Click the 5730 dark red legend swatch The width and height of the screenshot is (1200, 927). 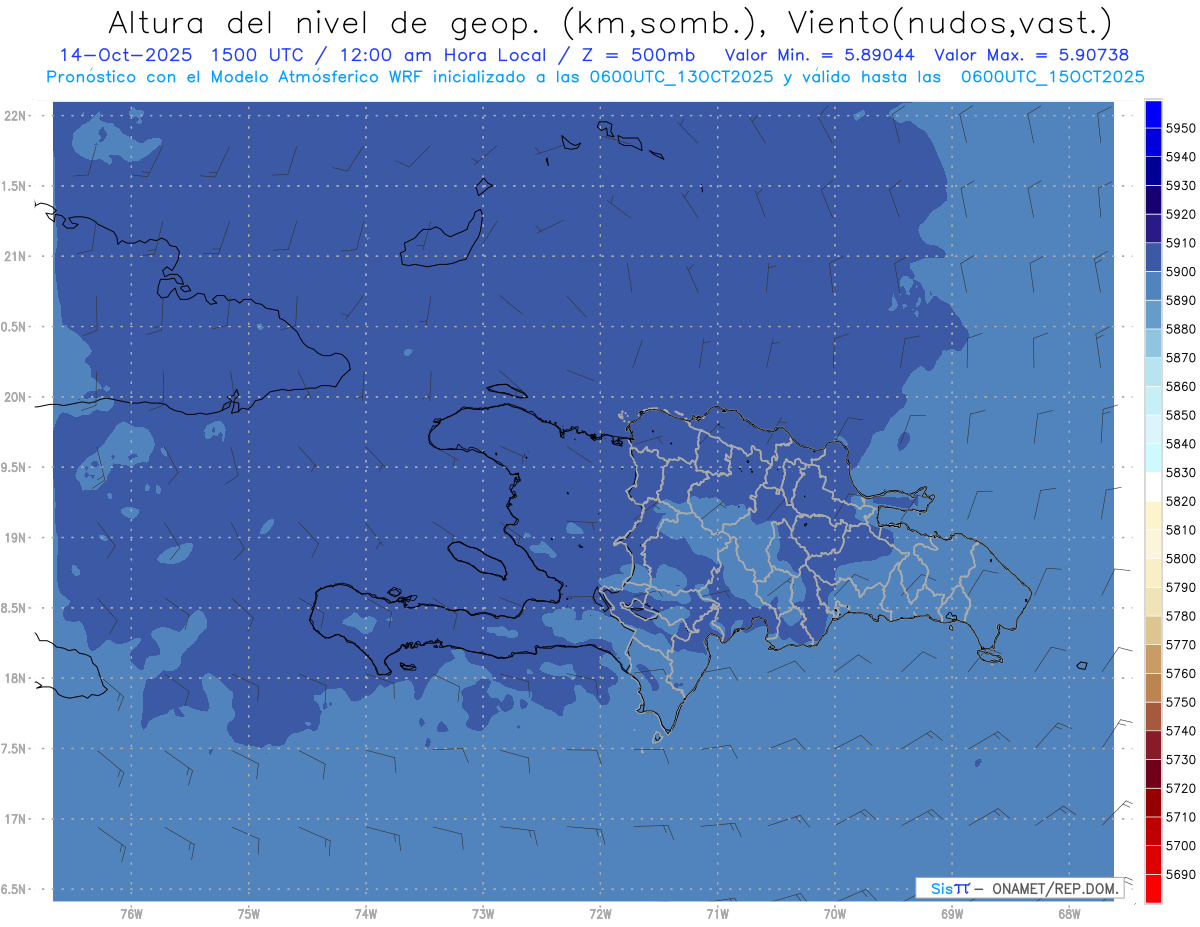click(x=1152, y=745)
